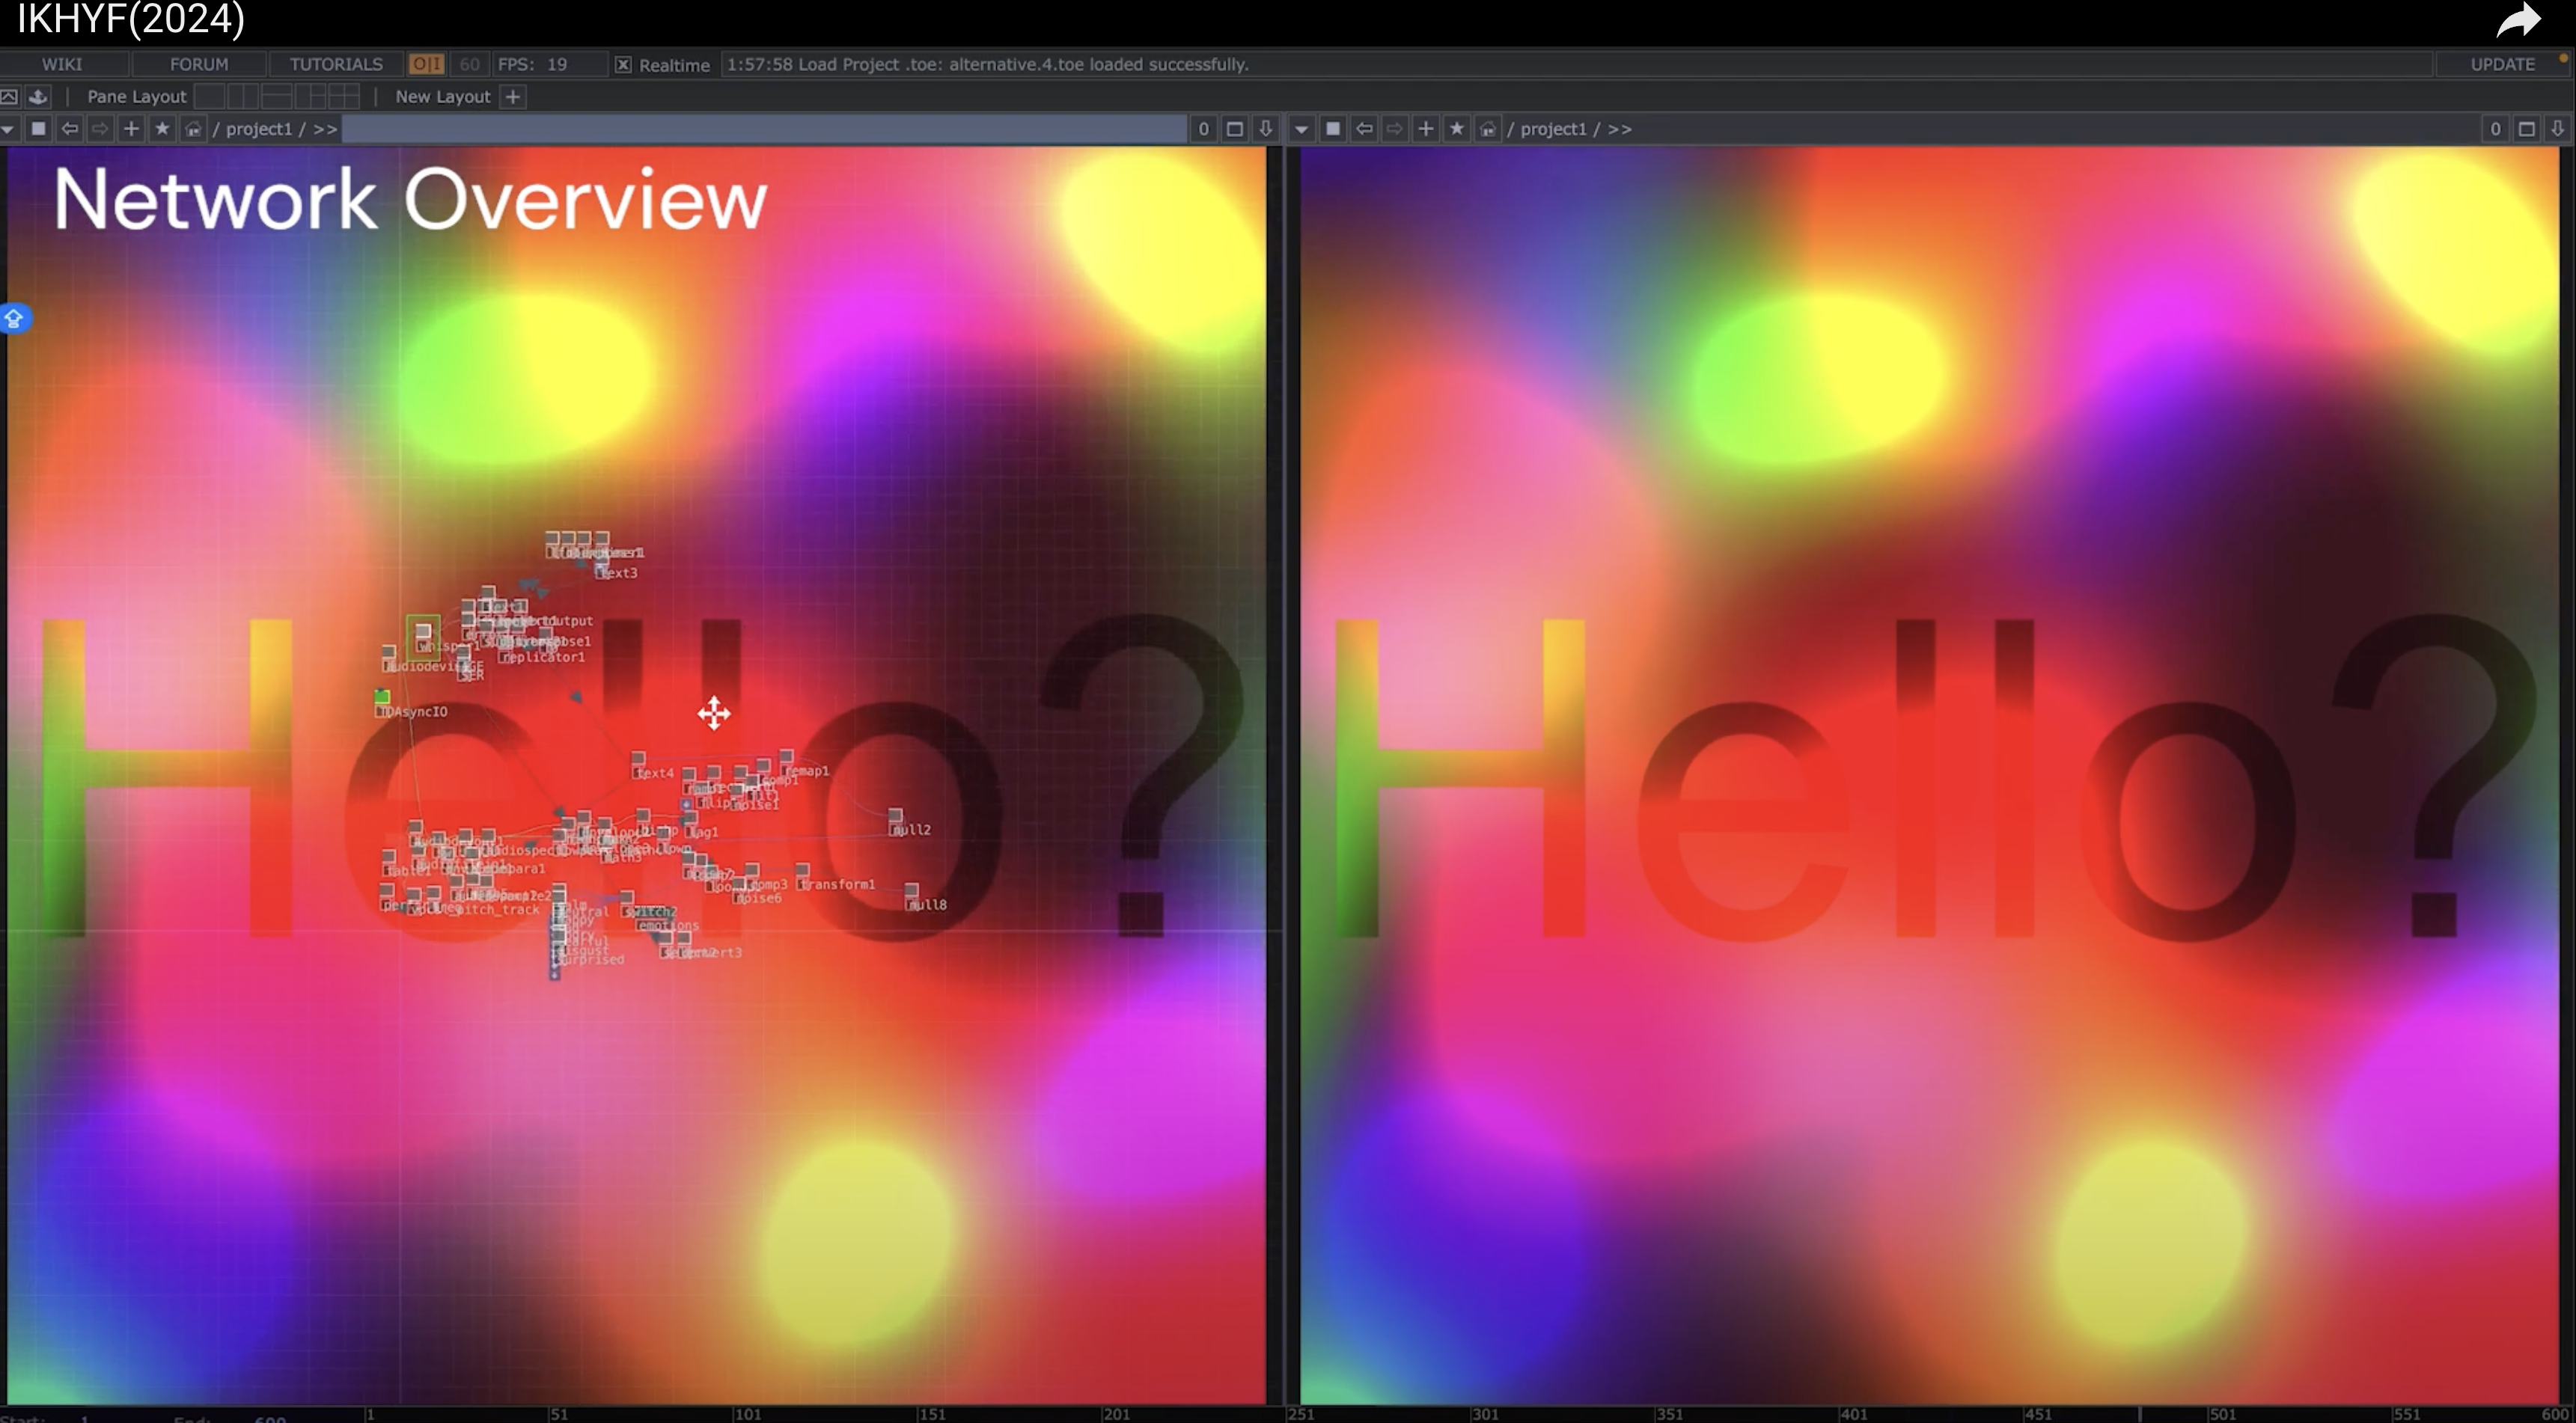
Task: Click right pane down-arrow split icon
Action: click(x=2557, y=129)
